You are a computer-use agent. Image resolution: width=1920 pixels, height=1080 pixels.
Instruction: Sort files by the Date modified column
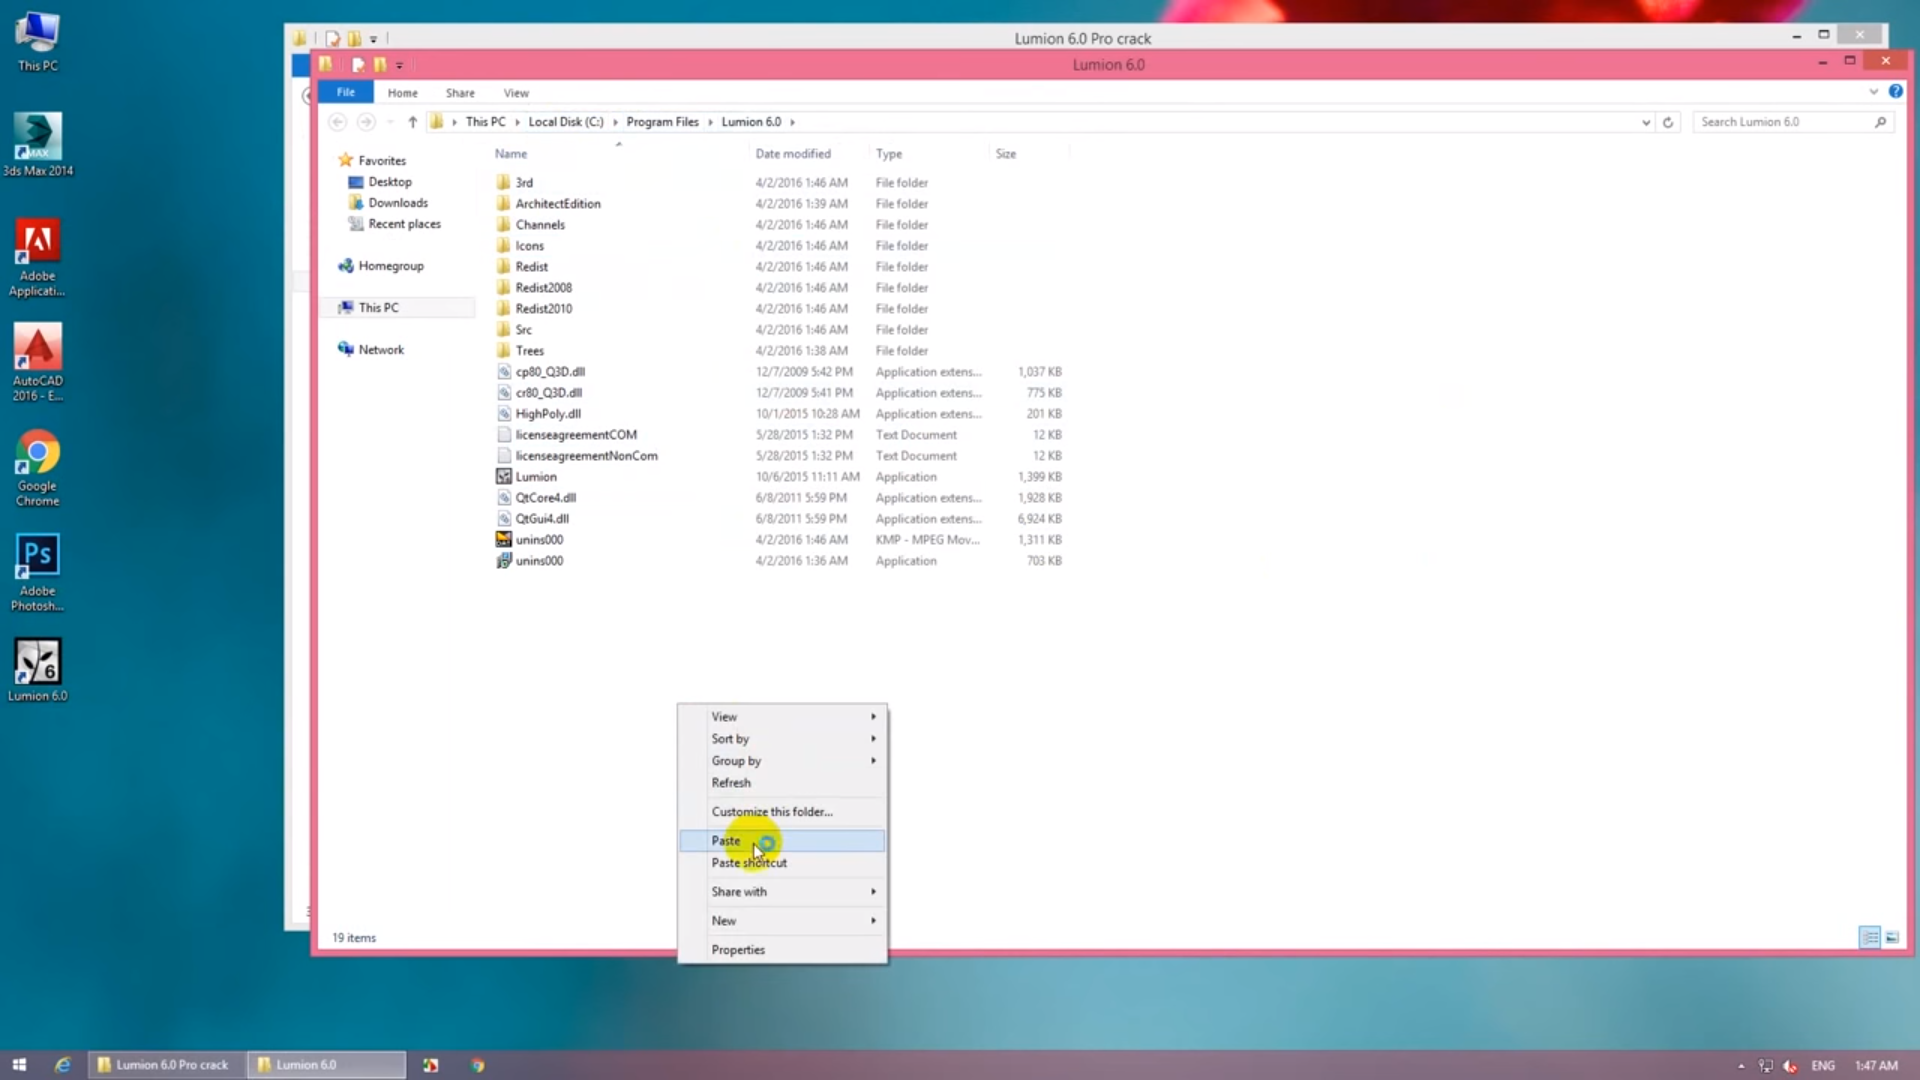click(x=793, y=154)
